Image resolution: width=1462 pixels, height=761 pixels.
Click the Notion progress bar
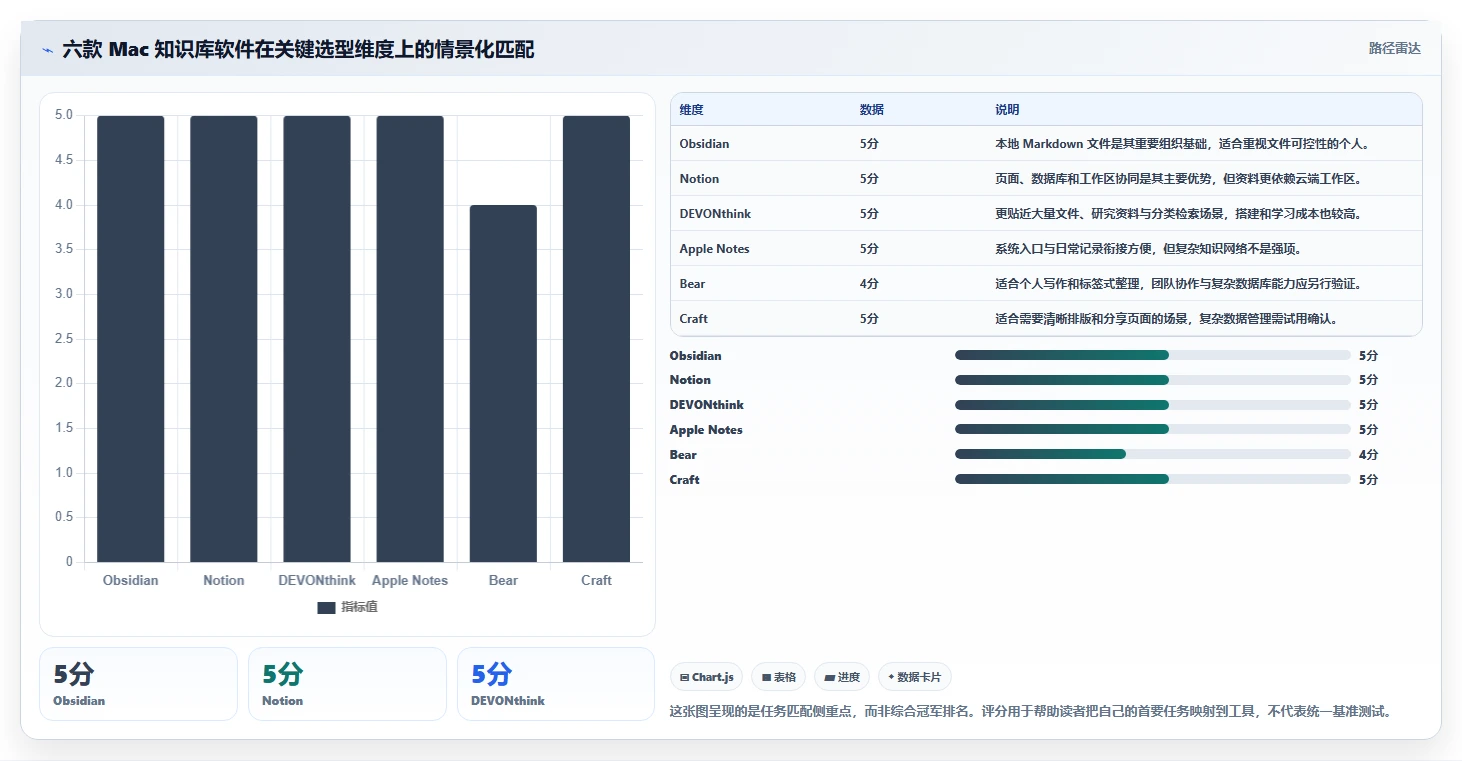click(x=1153, y=380)
